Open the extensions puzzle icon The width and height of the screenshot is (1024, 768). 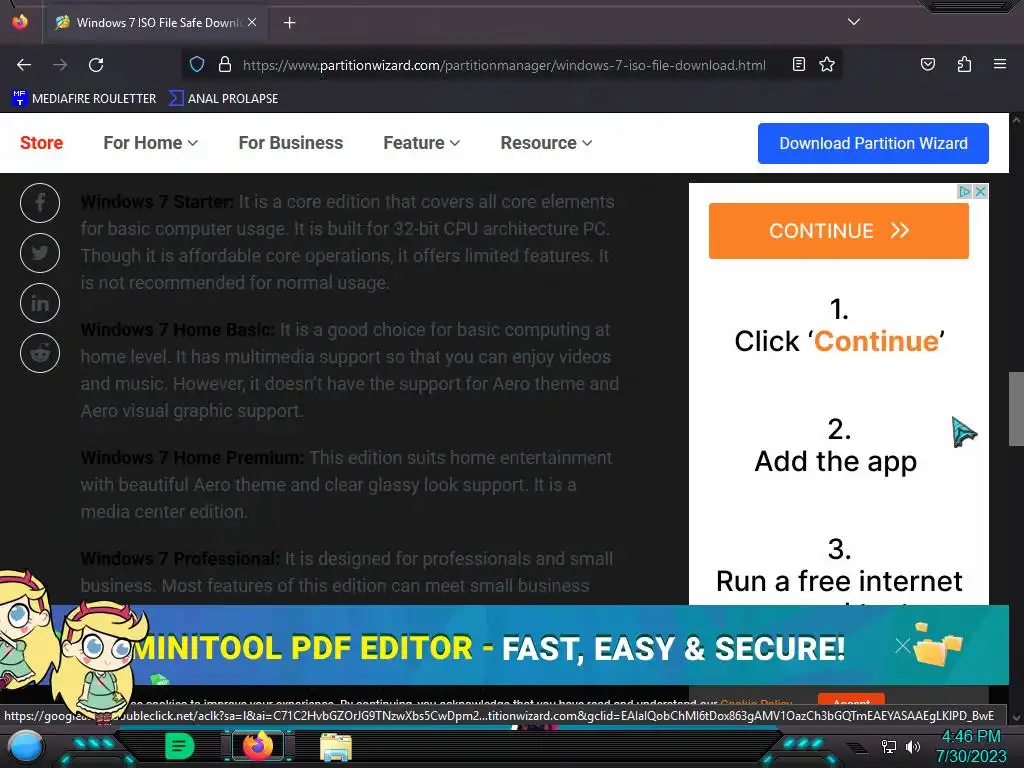tap(964, 64)
